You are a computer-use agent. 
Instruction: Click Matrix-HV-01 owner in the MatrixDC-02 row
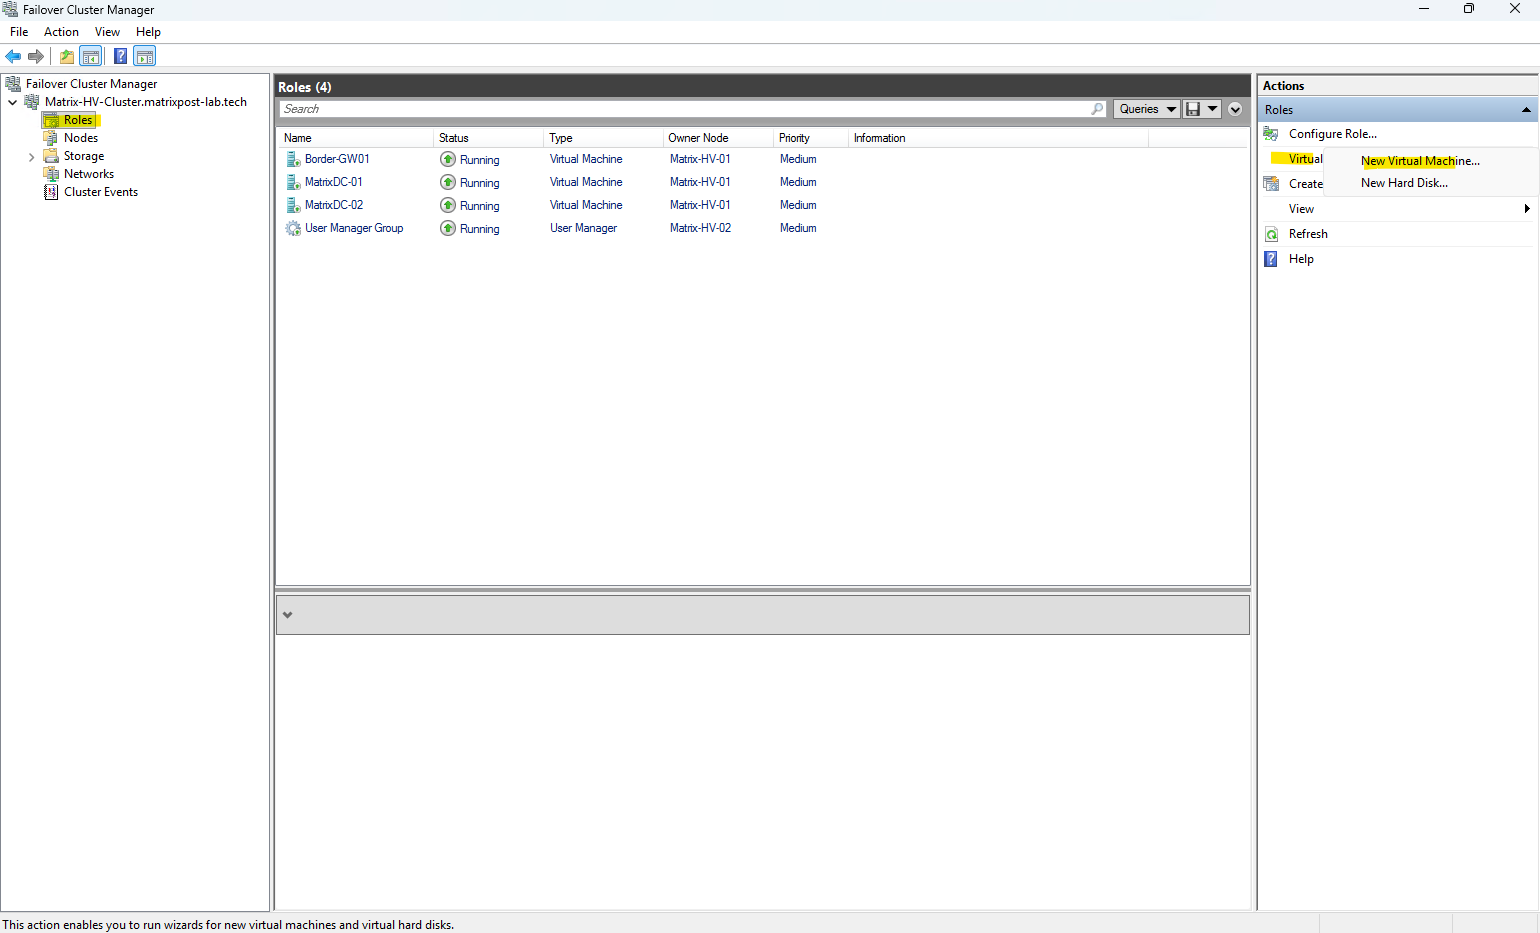click(700, 205)
